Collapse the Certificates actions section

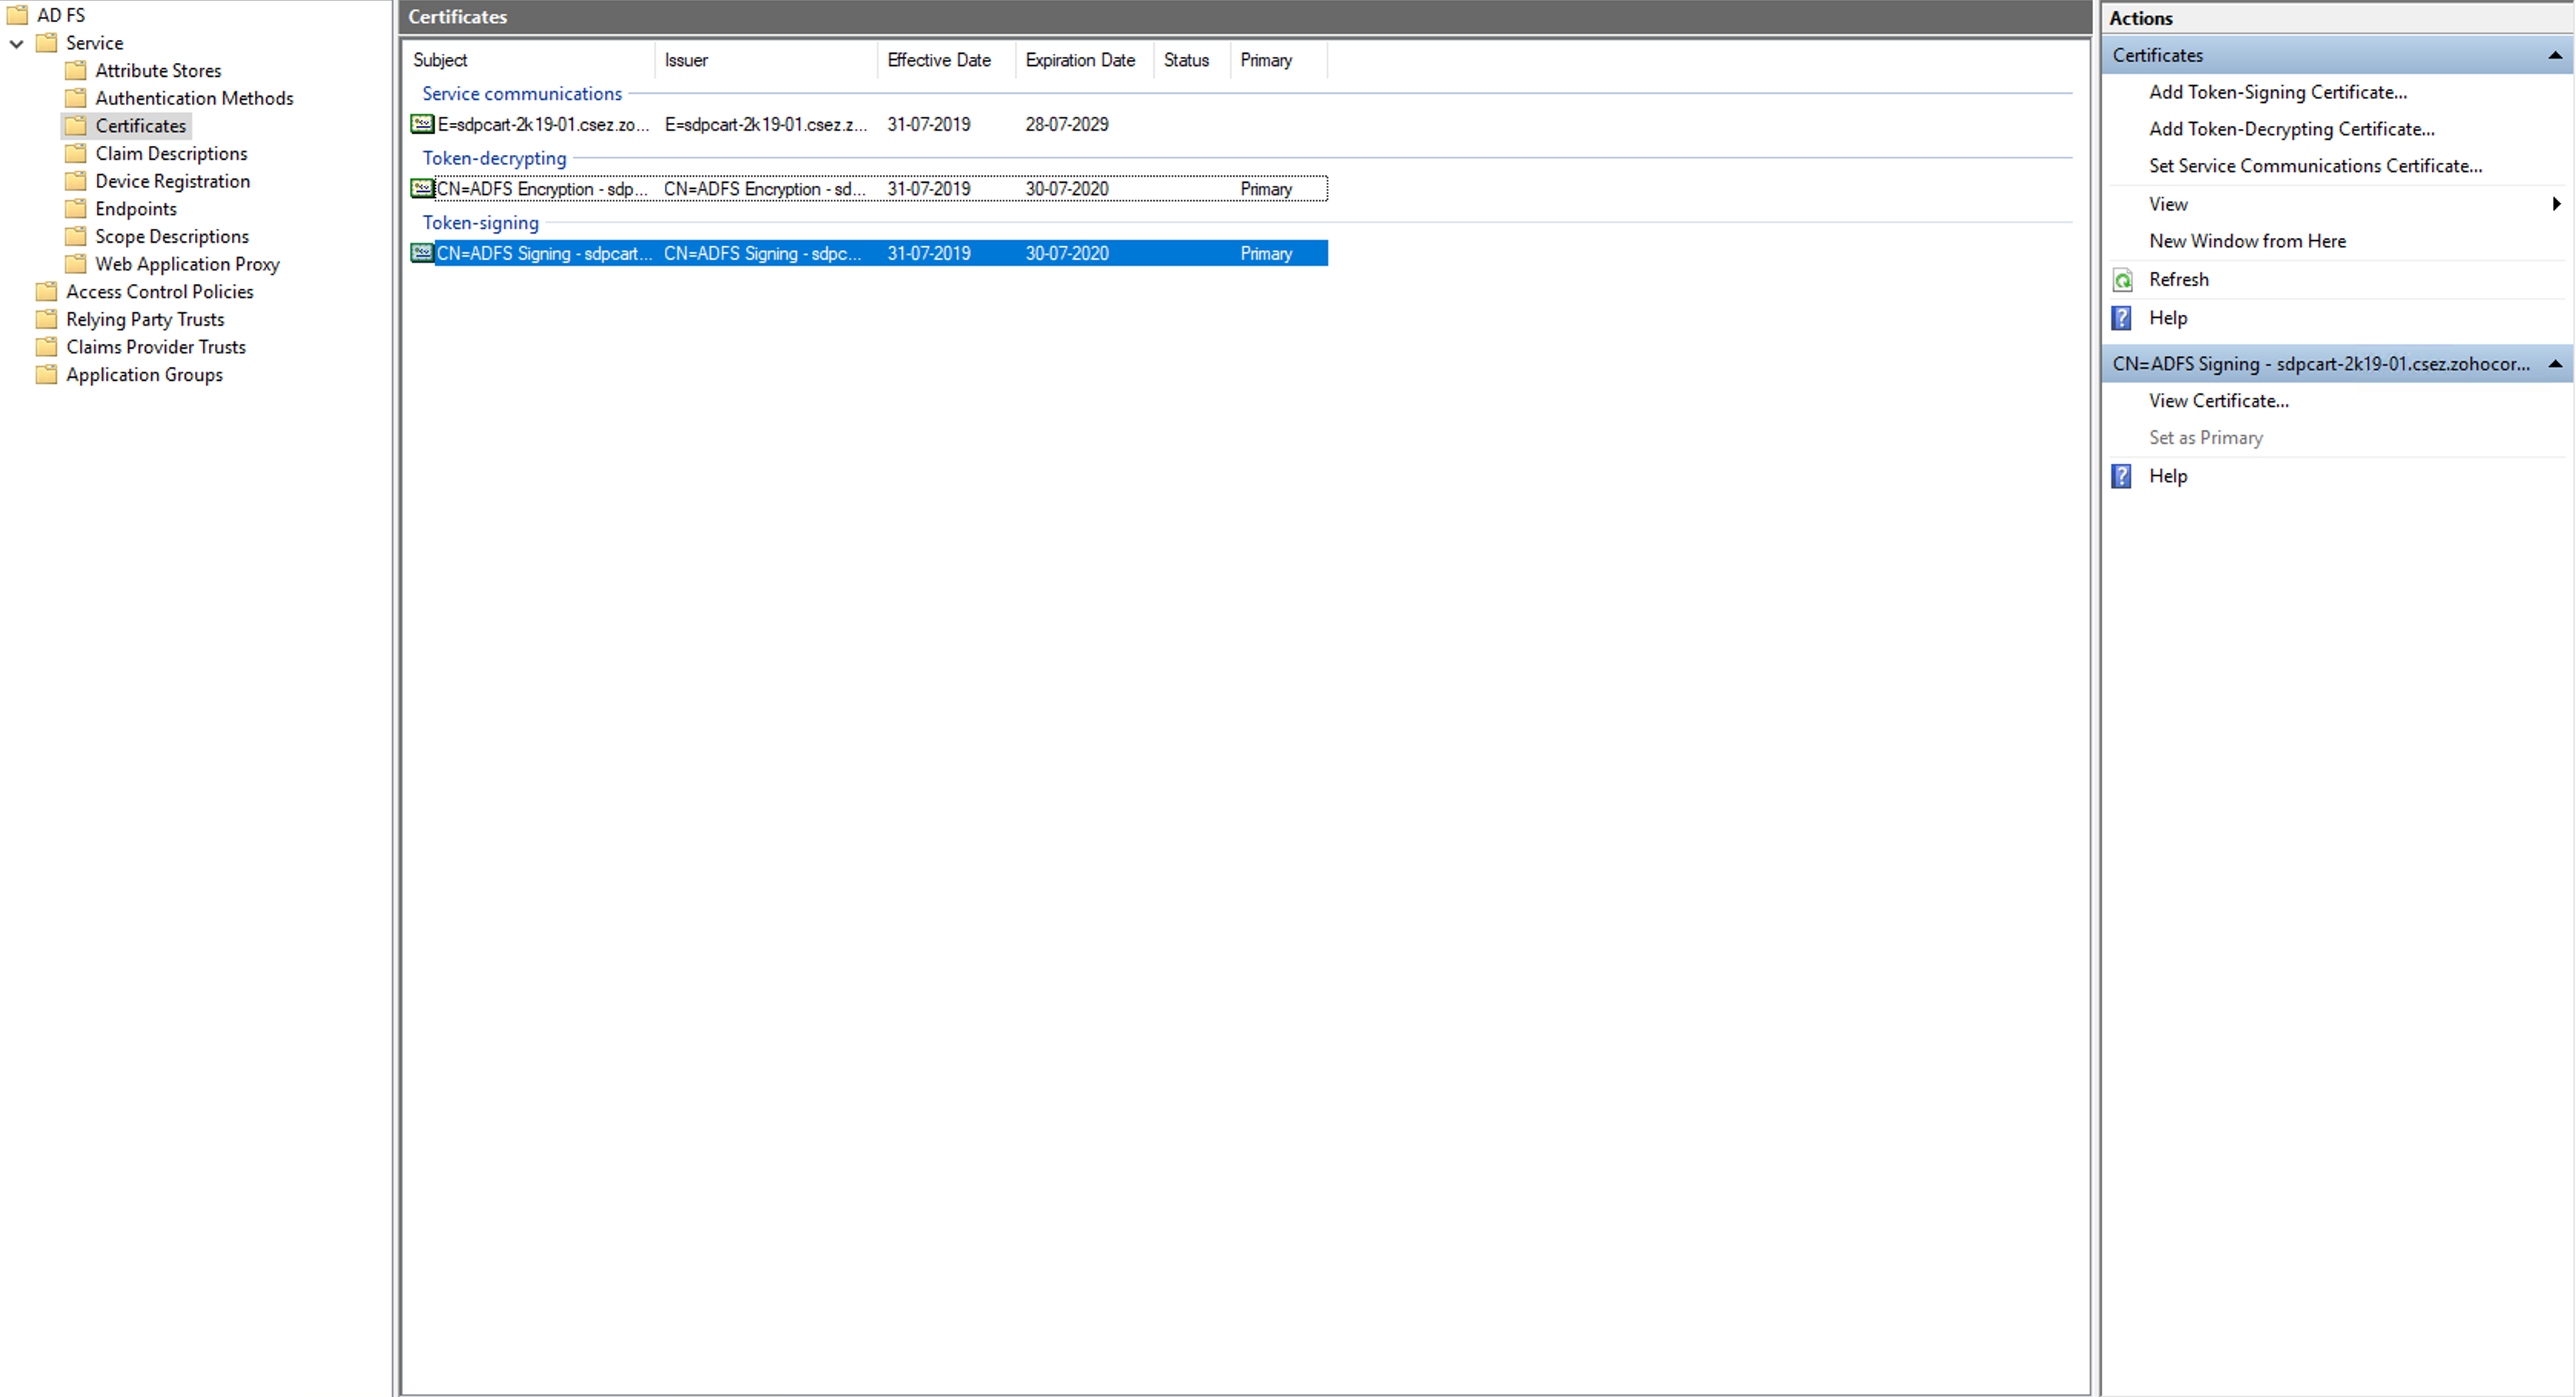pos(2555,56)
